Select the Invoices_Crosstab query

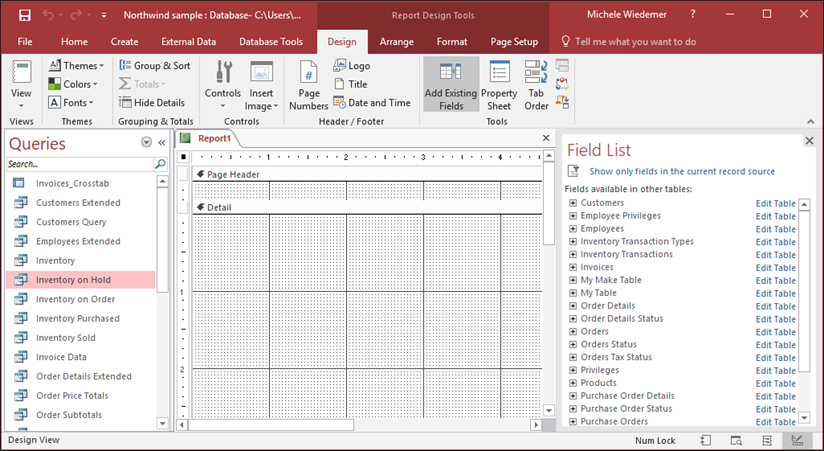pyautogui.click(x=80, y=183)
